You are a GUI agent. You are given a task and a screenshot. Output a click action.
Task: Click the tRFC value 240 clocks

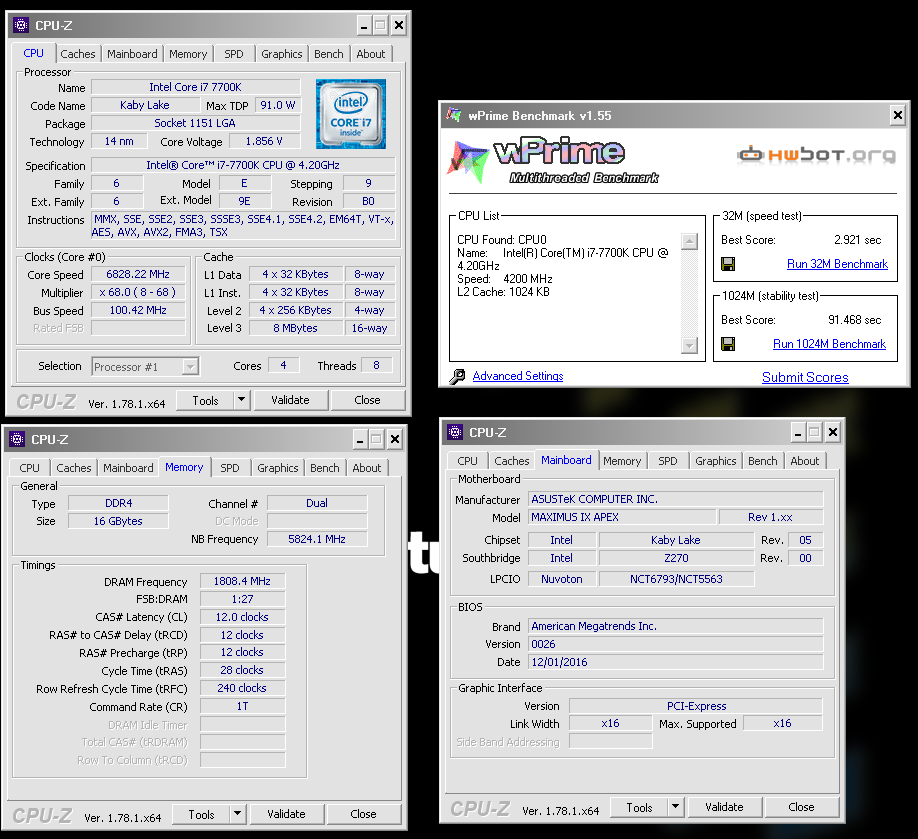tap(242, 688)
